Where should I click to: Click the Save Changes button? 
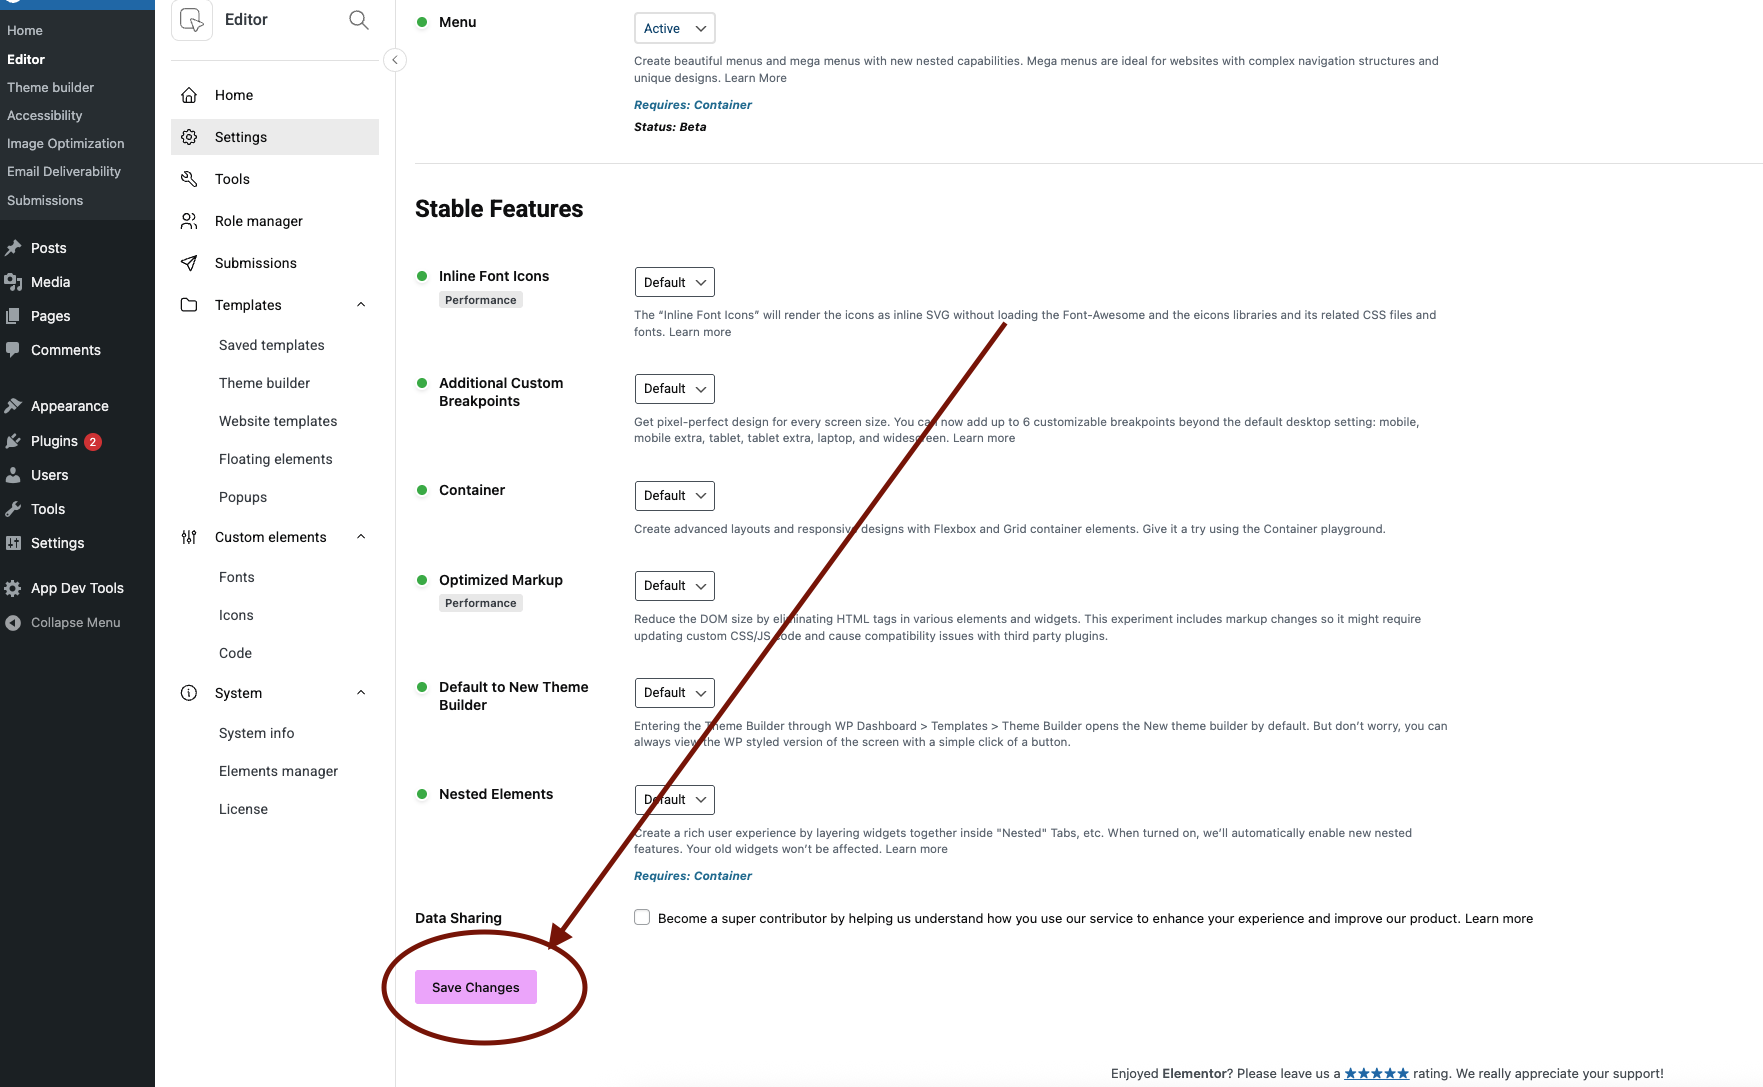(476, 987)
